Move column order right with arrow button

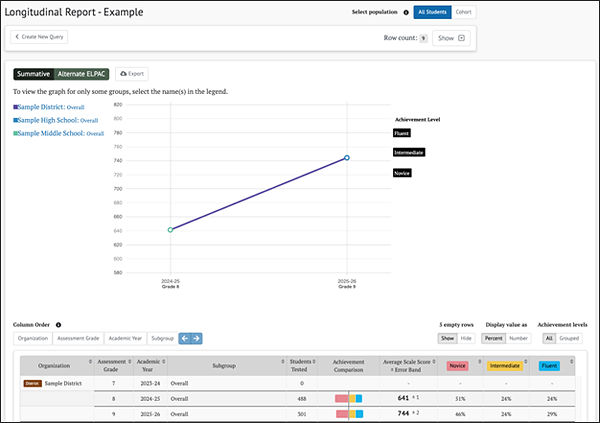196,338
